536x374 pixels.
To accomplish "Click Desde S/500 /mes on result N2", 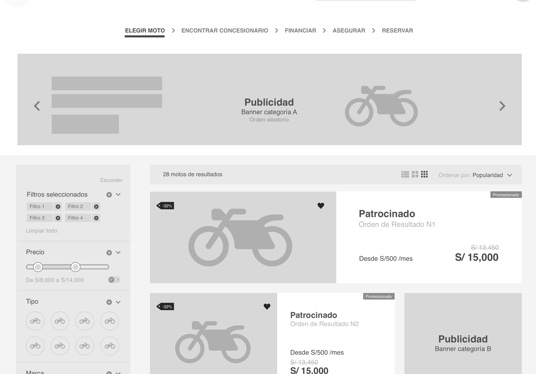I will [x=317, y=352].
